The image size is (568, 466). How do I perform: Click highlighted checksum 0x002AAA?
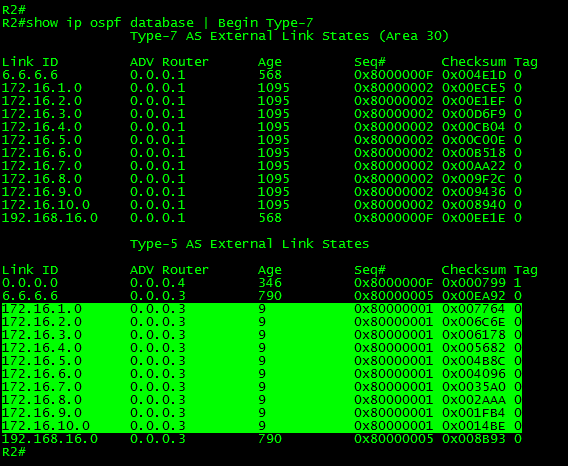point(473,400)
